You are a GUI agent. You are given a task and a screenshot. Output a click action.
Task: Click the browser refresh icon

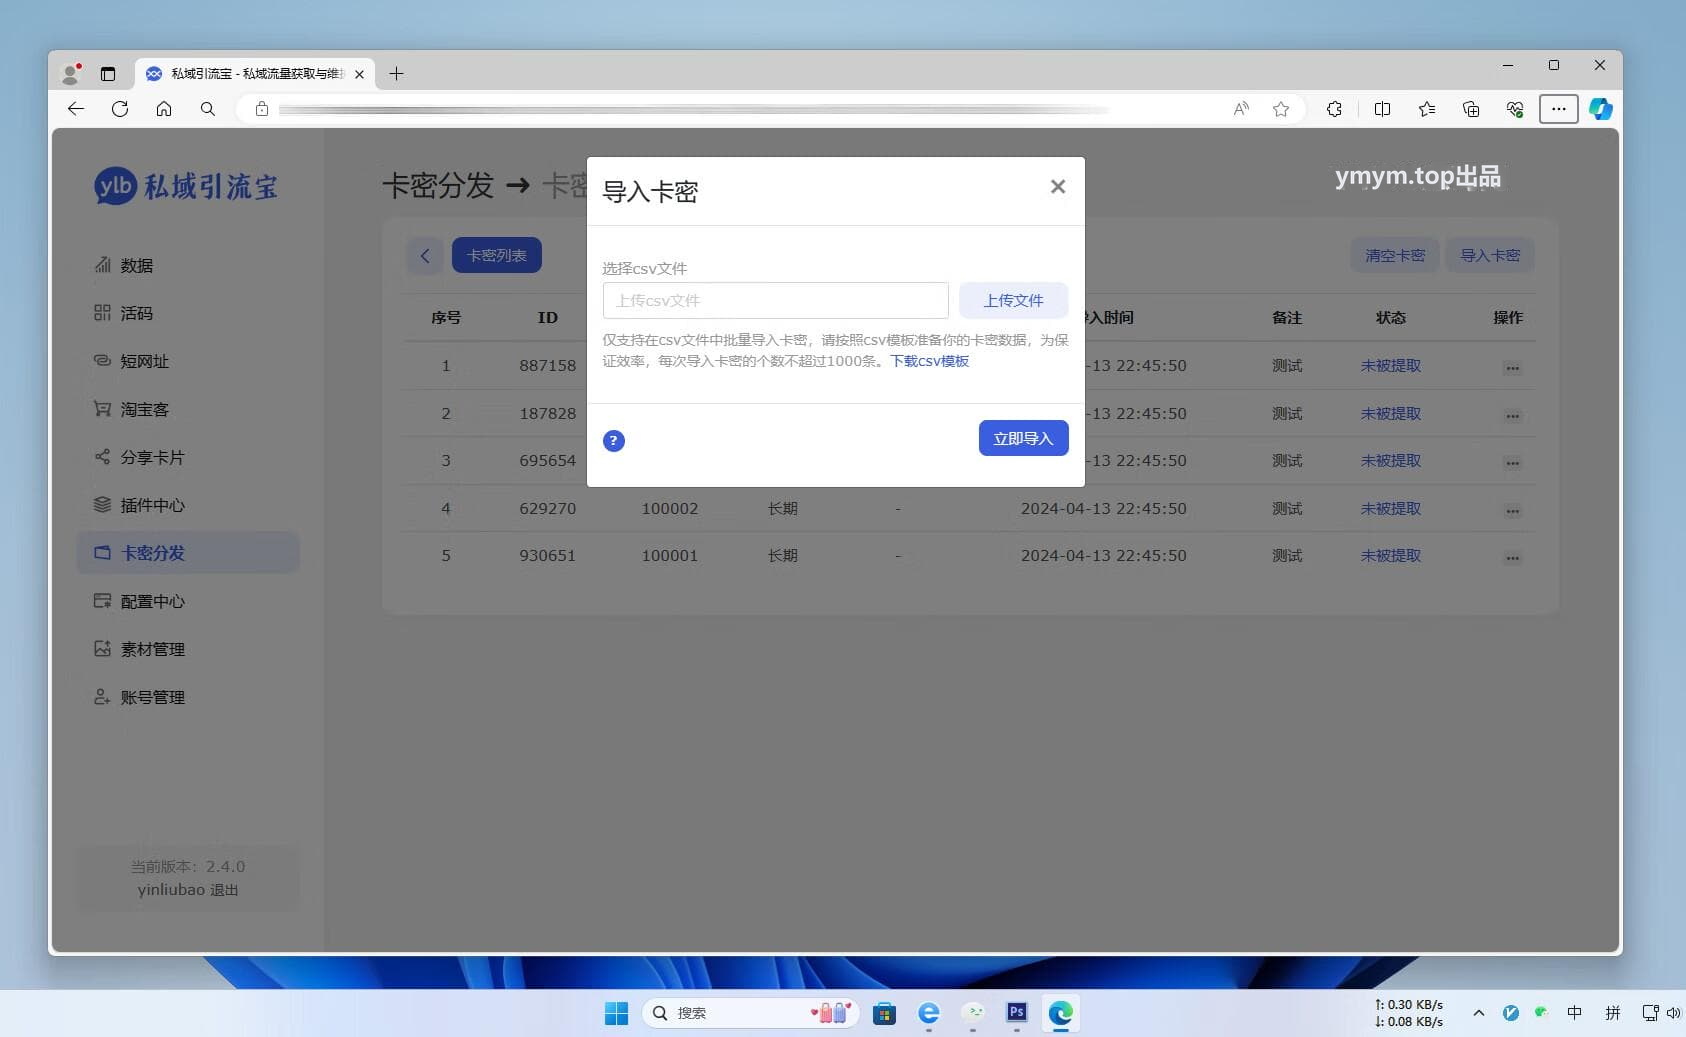(120, 109)
